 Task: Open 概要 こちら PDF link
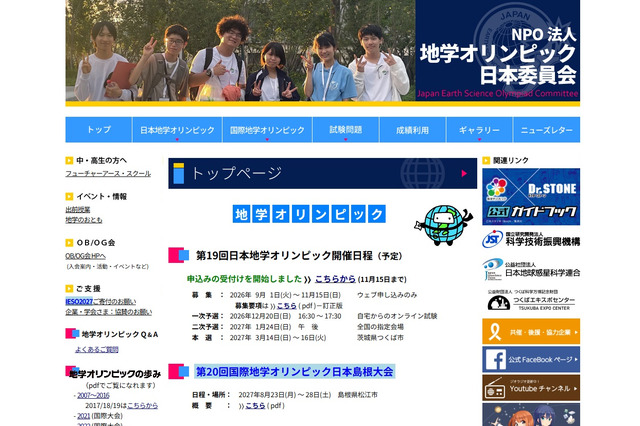click(255, 406)
